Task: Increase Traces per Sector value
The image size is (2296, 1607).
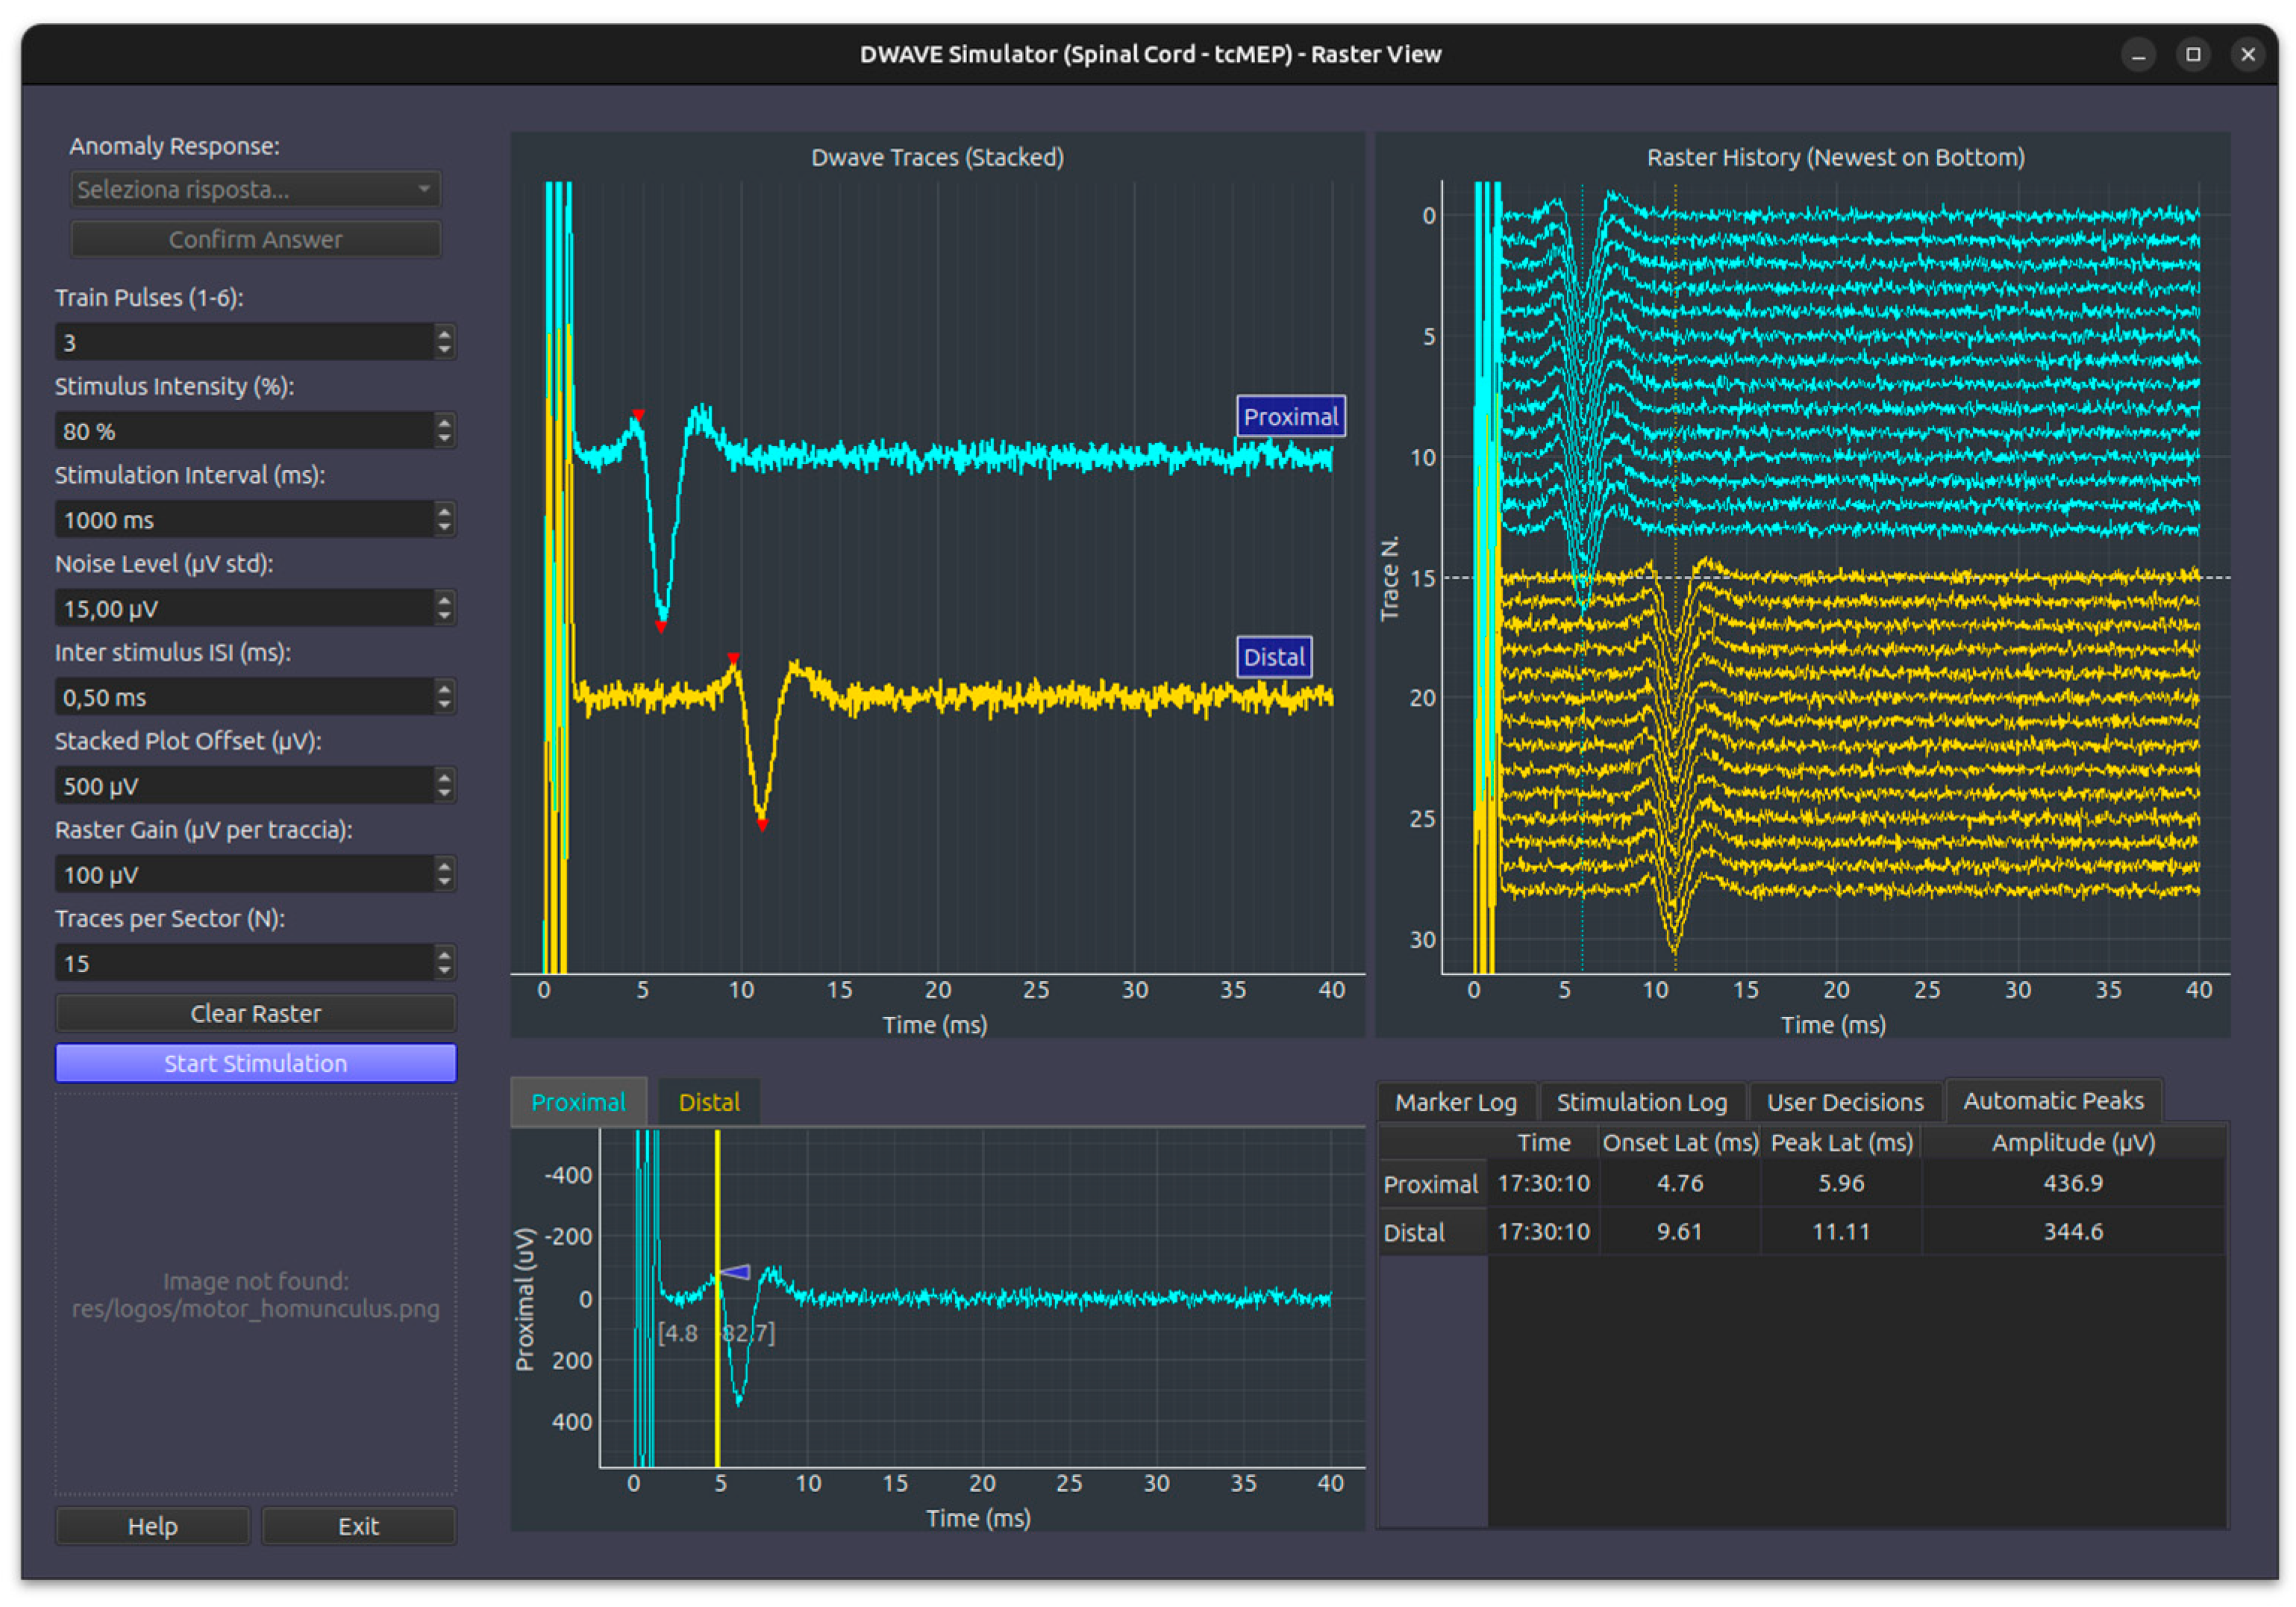Action: pos(444,954)
